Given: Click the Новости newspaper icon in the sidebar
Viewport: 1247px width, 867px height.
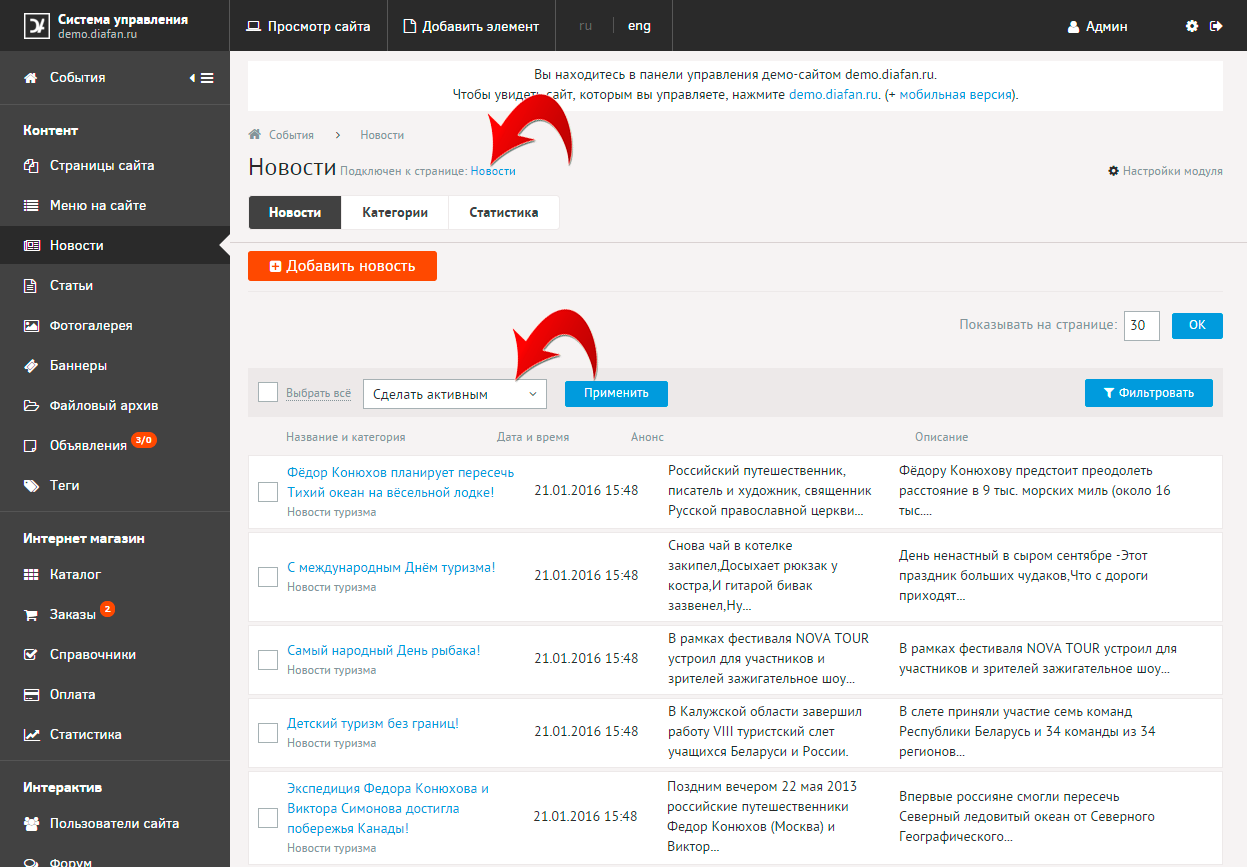Looking at the screenshot, I should tap(31, 246).
